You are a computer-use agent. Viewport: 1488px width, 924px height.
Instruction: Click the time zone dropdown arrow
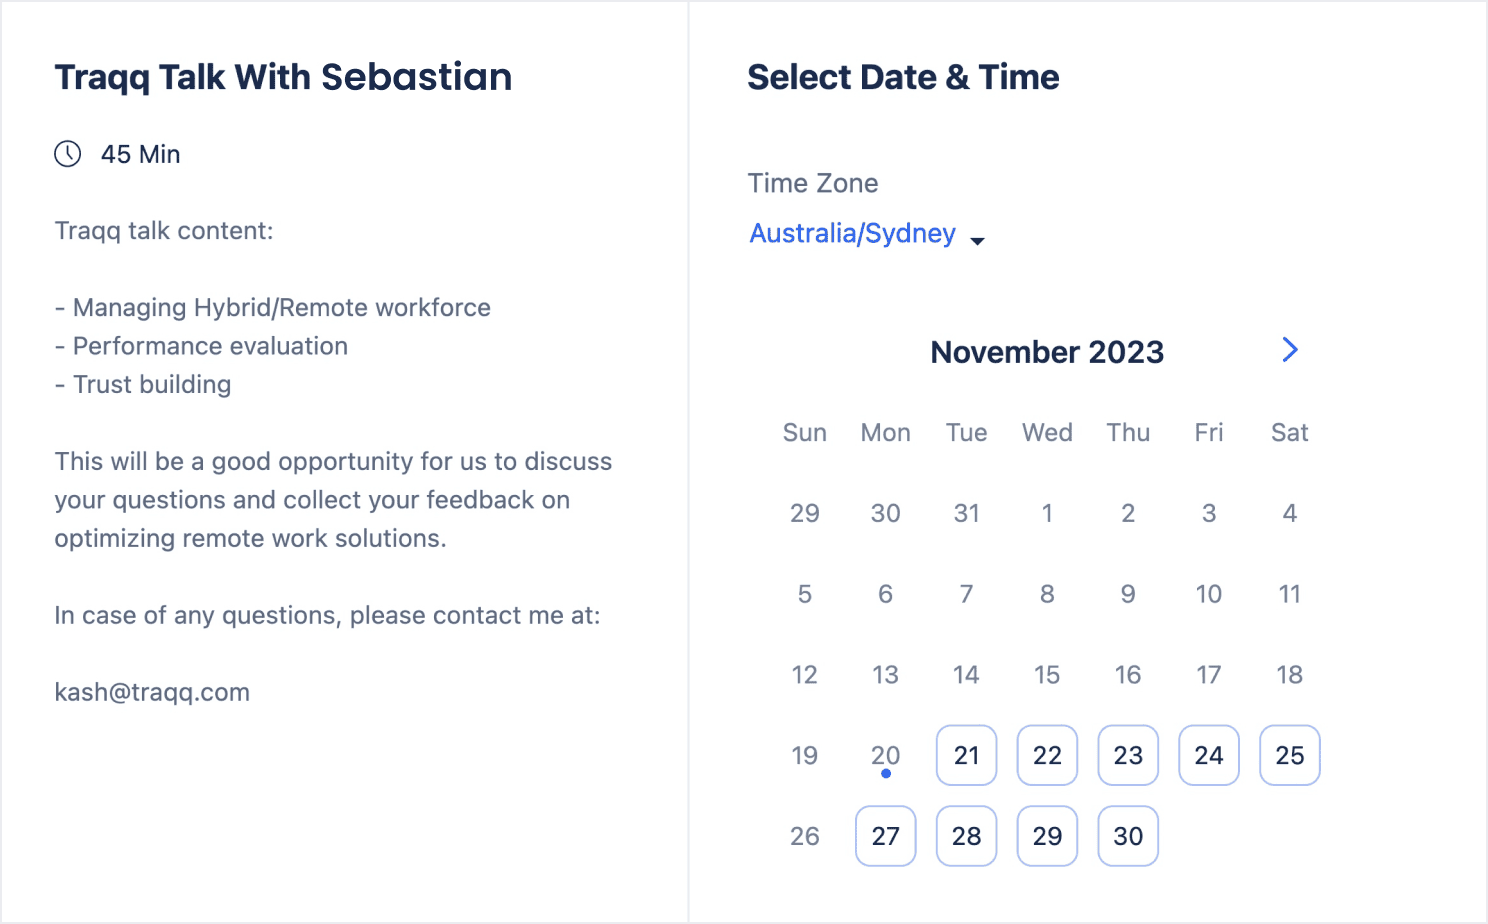point(978,241)
